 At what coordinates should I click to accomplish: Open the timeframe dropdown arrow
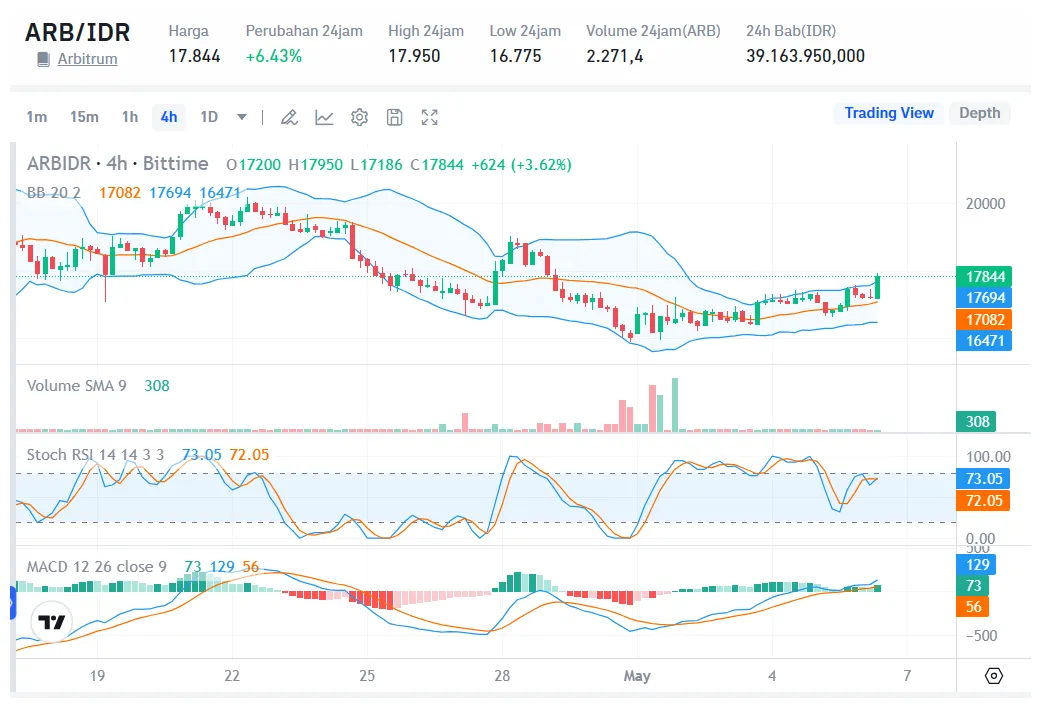tap(240, 117)
